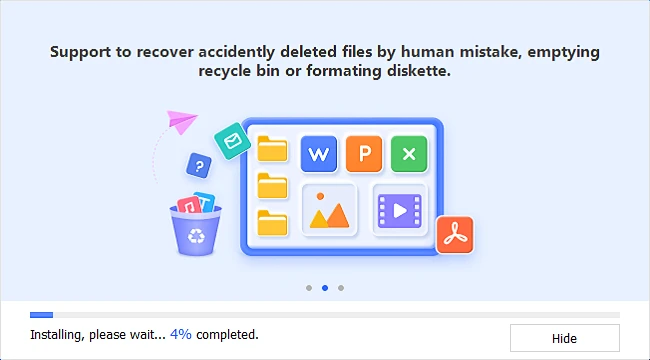Select the active blue second slide dot
The height and width of the screenshot is (360, 650).
pyautogui.click(x=325, y=288)
